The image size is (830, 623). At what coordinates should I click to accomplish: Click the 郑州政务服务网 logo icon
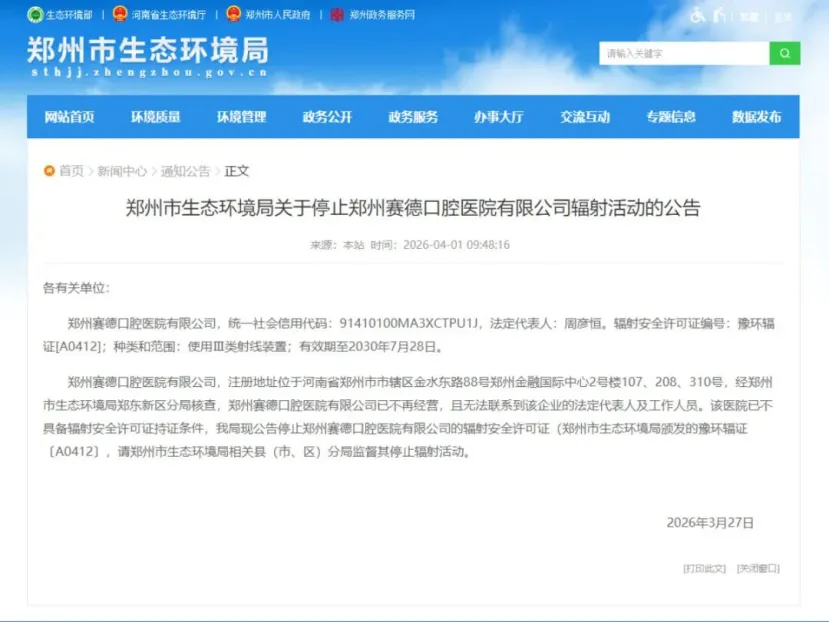click(337, 14)
